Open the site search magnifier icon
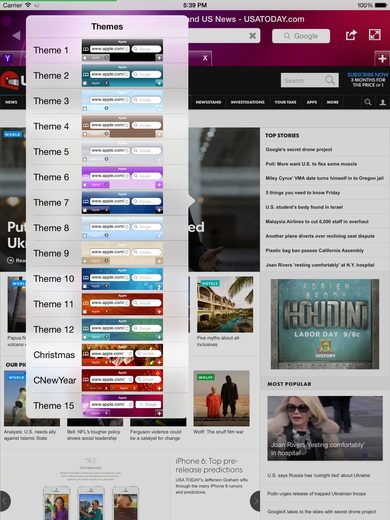Image resolution: width=390 pixels, height=520 pixels. click(368, 102)
